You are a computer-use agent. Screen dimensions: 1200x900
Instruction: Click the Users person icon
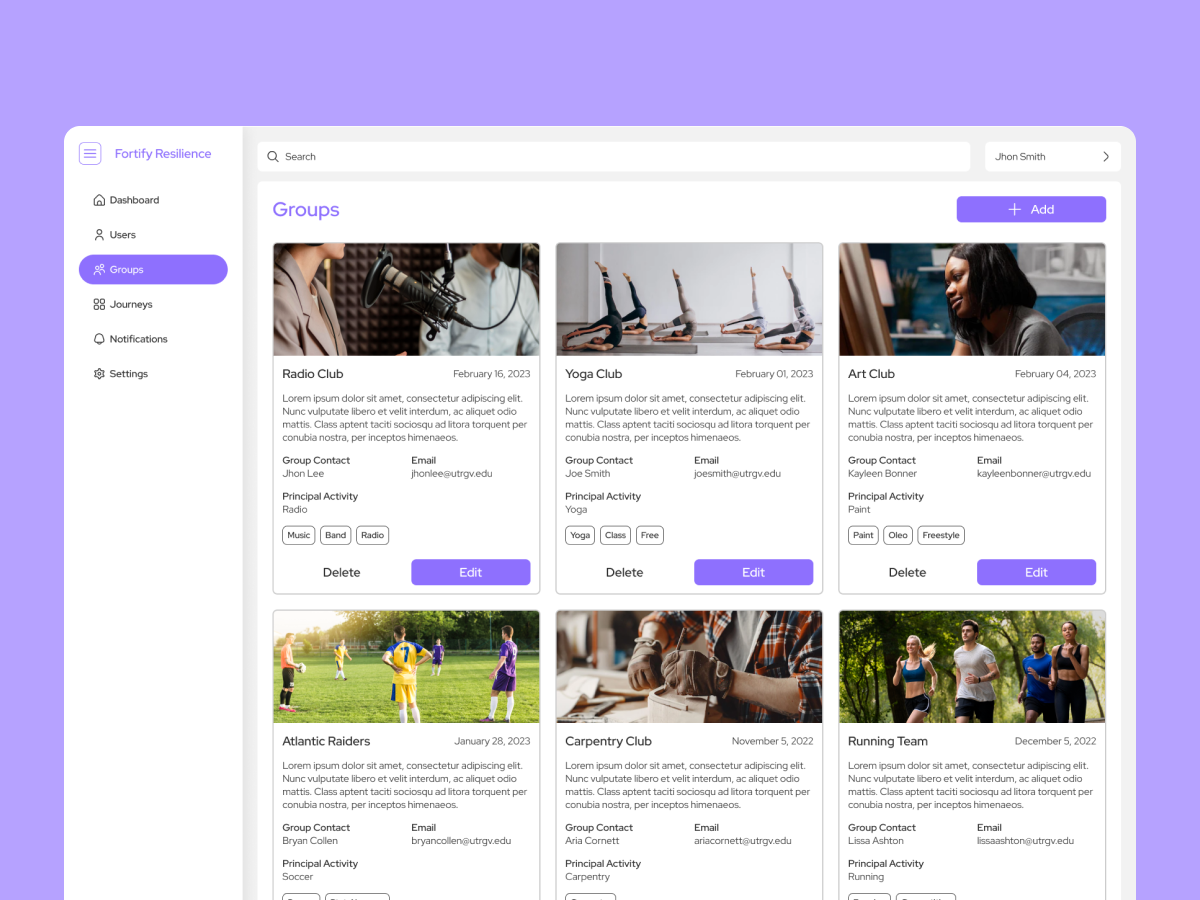point(99,235)
